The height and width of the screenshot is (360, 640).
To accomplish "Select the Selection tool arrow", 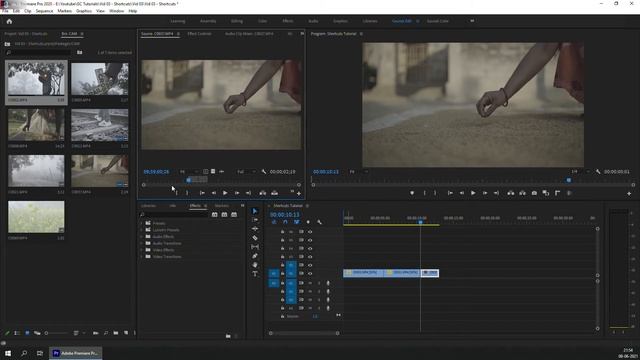I will 255,211.
